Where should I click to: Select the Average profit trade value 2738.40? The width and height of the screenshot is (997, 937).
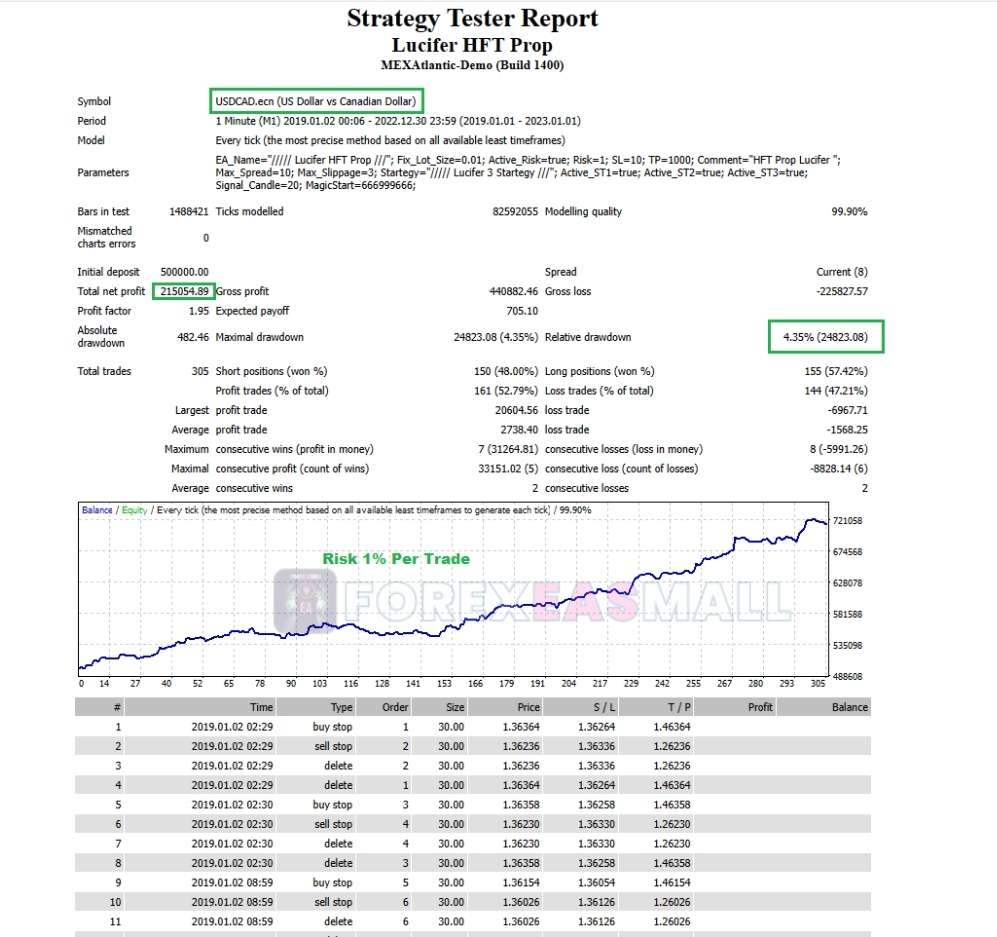(519, 430)
